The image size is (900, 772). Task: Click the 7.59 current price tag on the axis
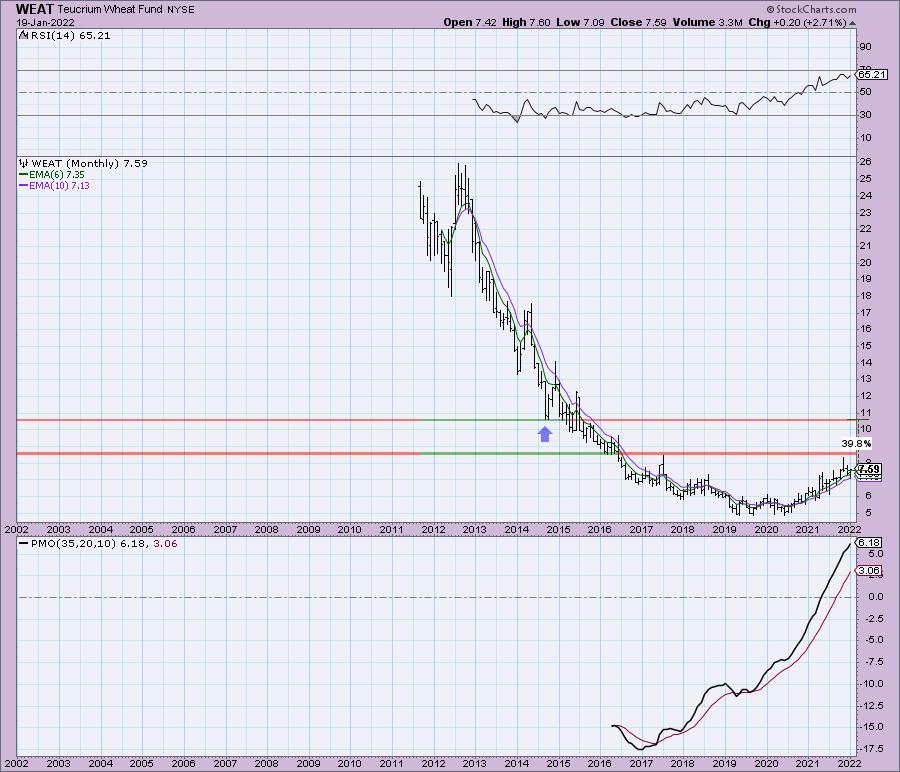click(870, 469)
